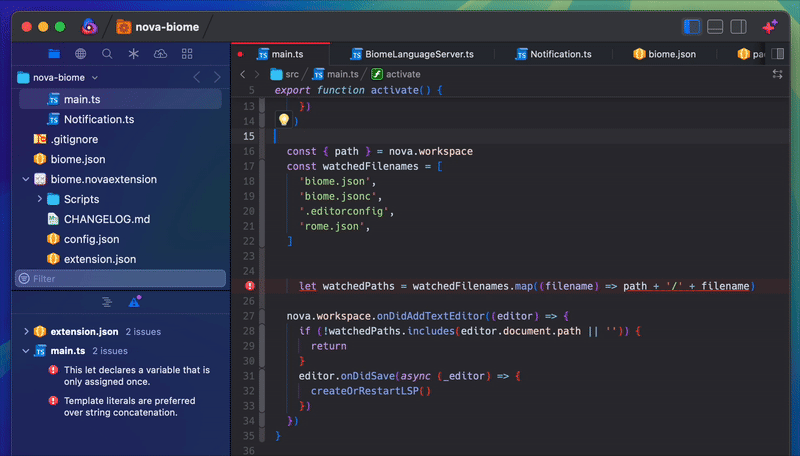Switch to the Notification.ts tab
Viewport: 800px width, 456px height.
pyautogui.click(x=554, y=54)
